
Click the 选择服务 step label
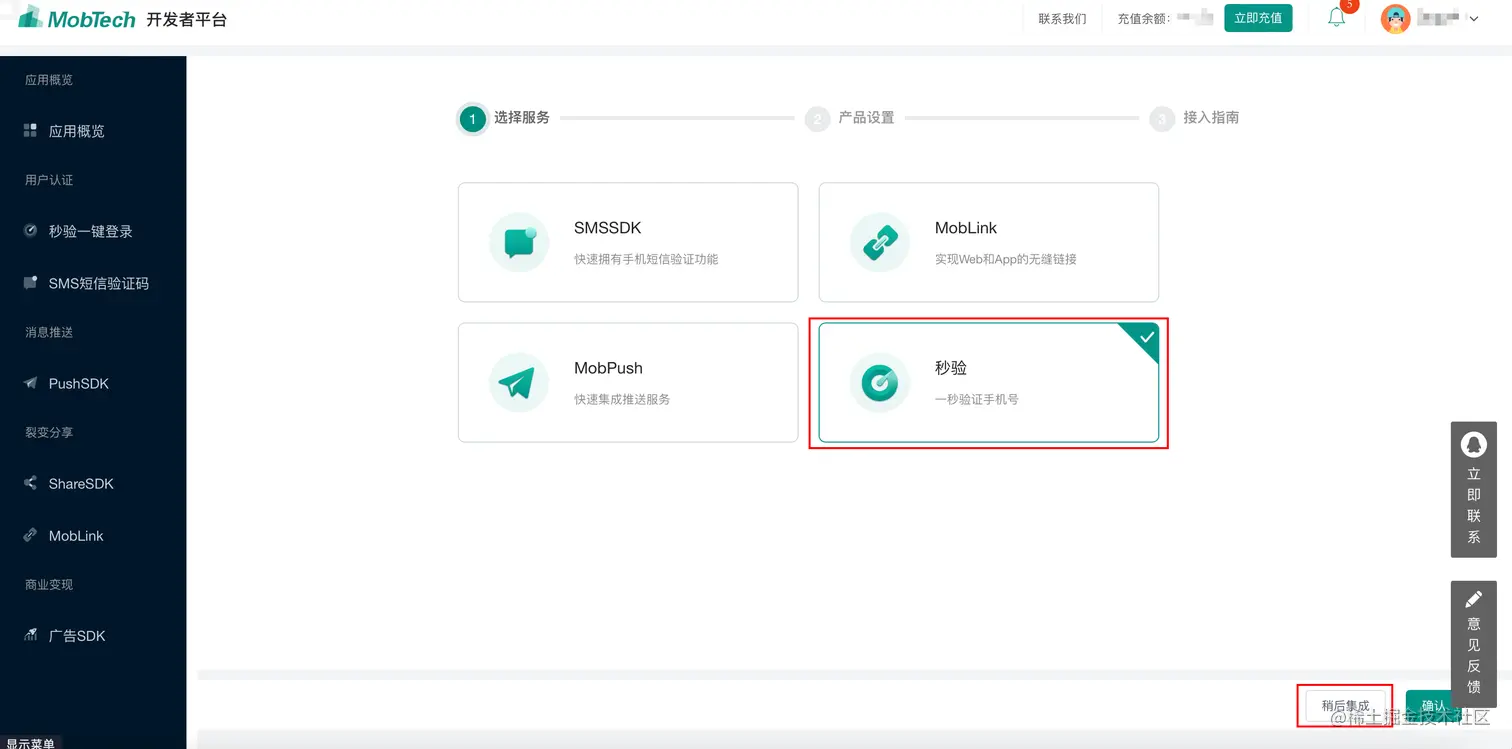click(x=522, y=117)
